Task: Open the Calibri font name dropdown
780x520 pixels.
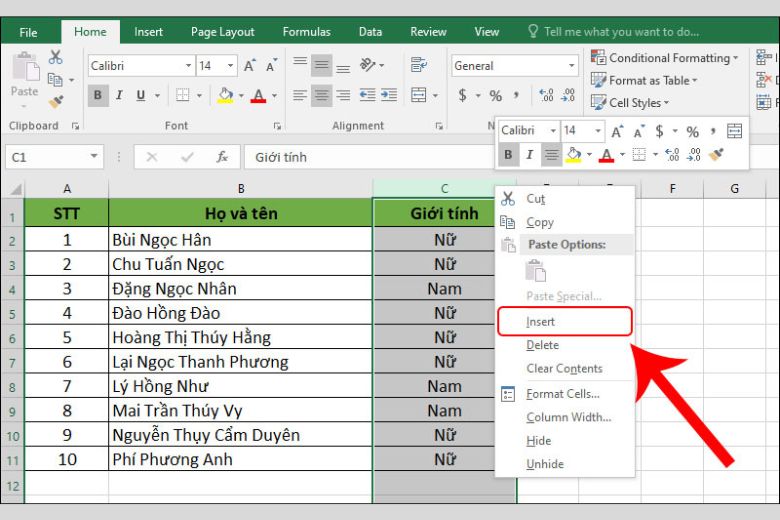Action: coord(189,65)
